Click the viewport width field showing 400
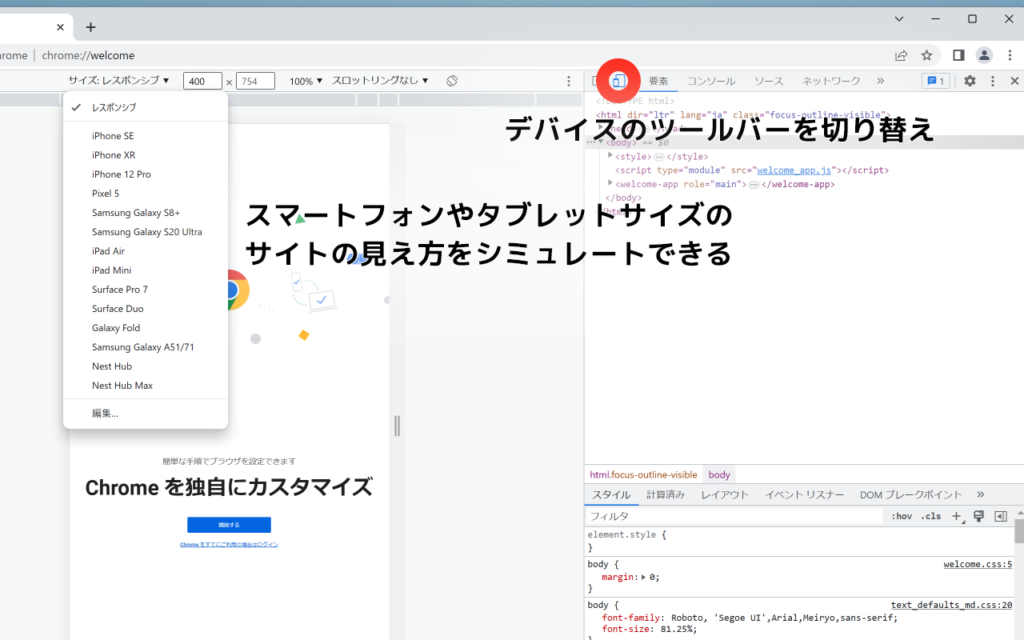1024x640 pixels. pos(203,82)
